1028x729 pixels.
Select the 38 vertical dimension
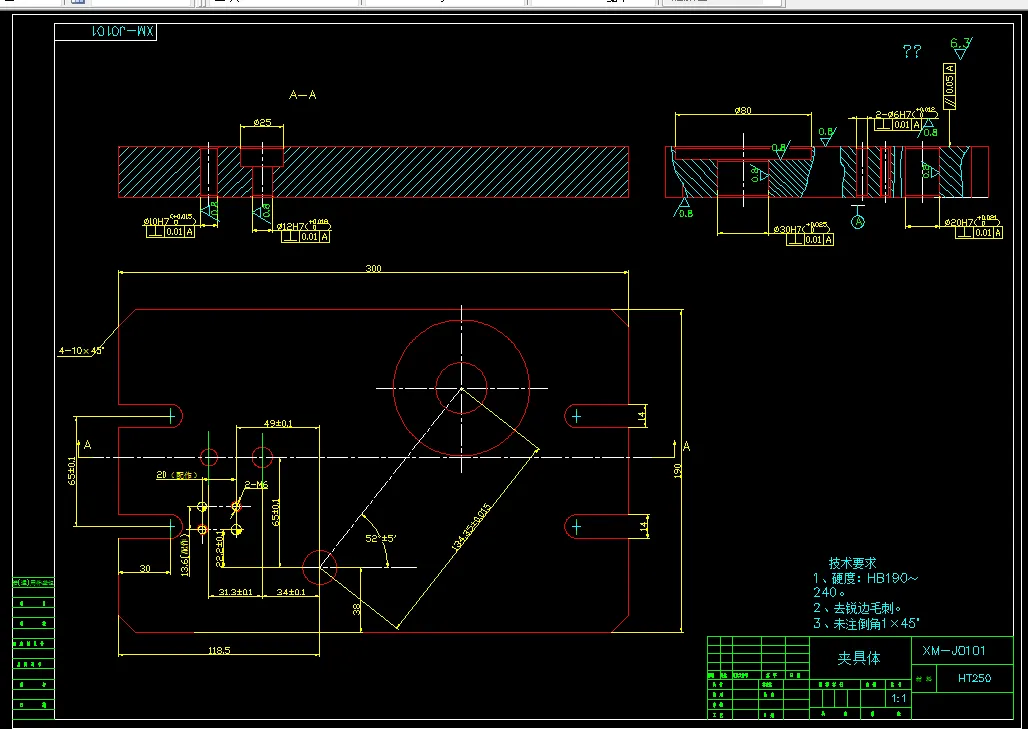click(356, 608)
